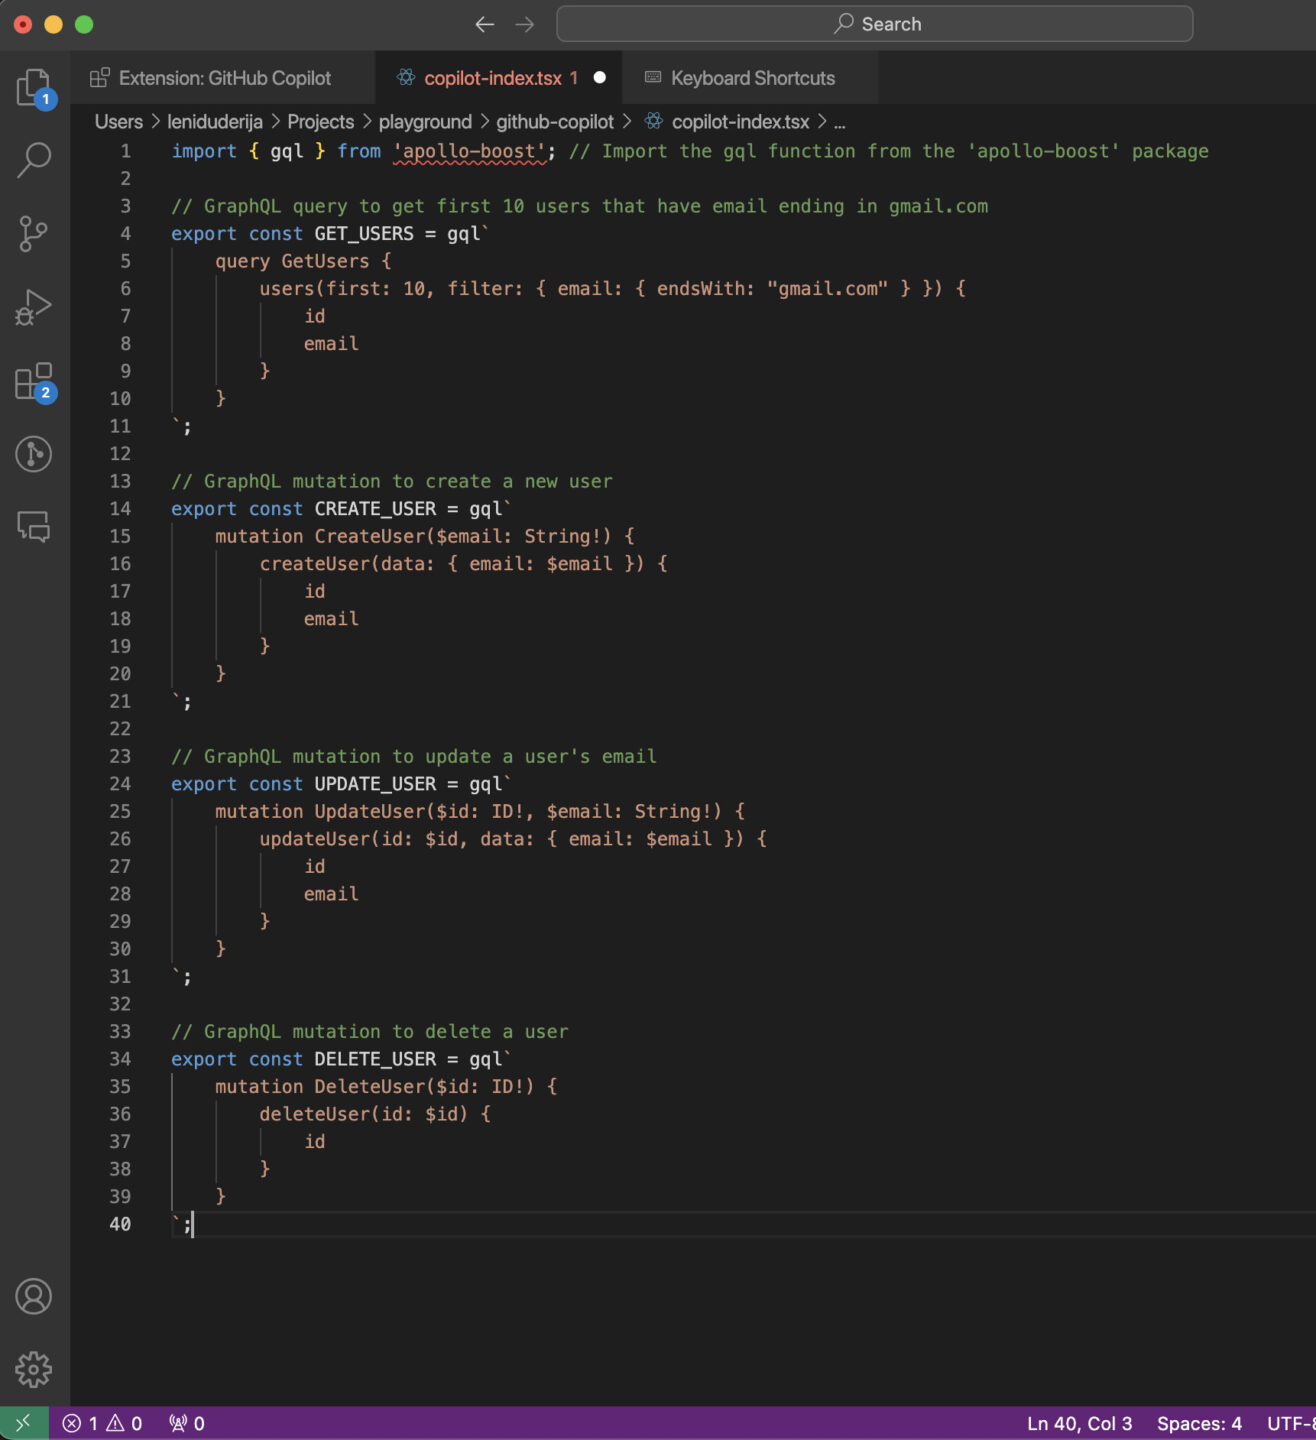
Task: Open the Spaces: 4 indentation setting
Action: 1199,1422
